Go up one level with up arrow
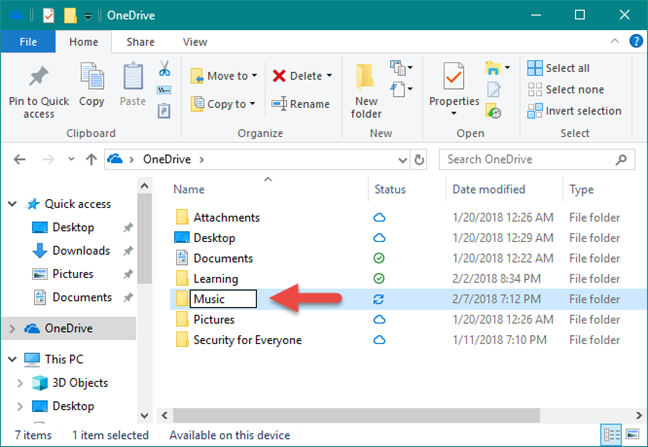 [91, 159]
